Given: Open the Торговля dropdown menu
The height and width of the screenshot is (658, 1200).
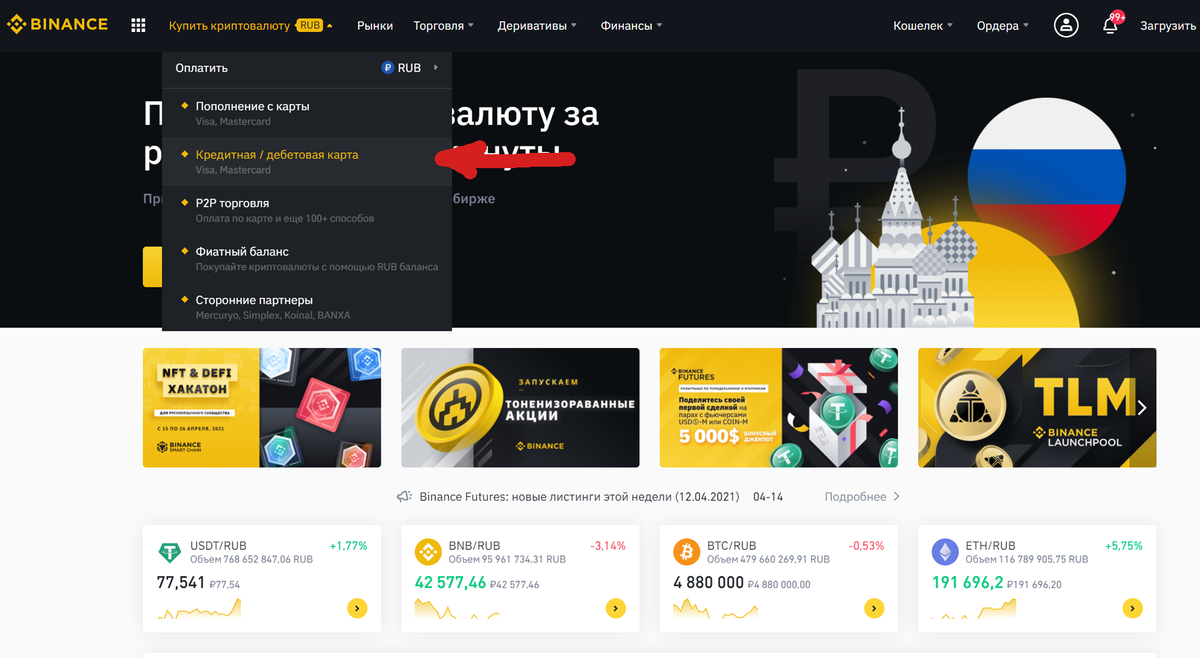Looking at the screenshot, I should point(444,25).
